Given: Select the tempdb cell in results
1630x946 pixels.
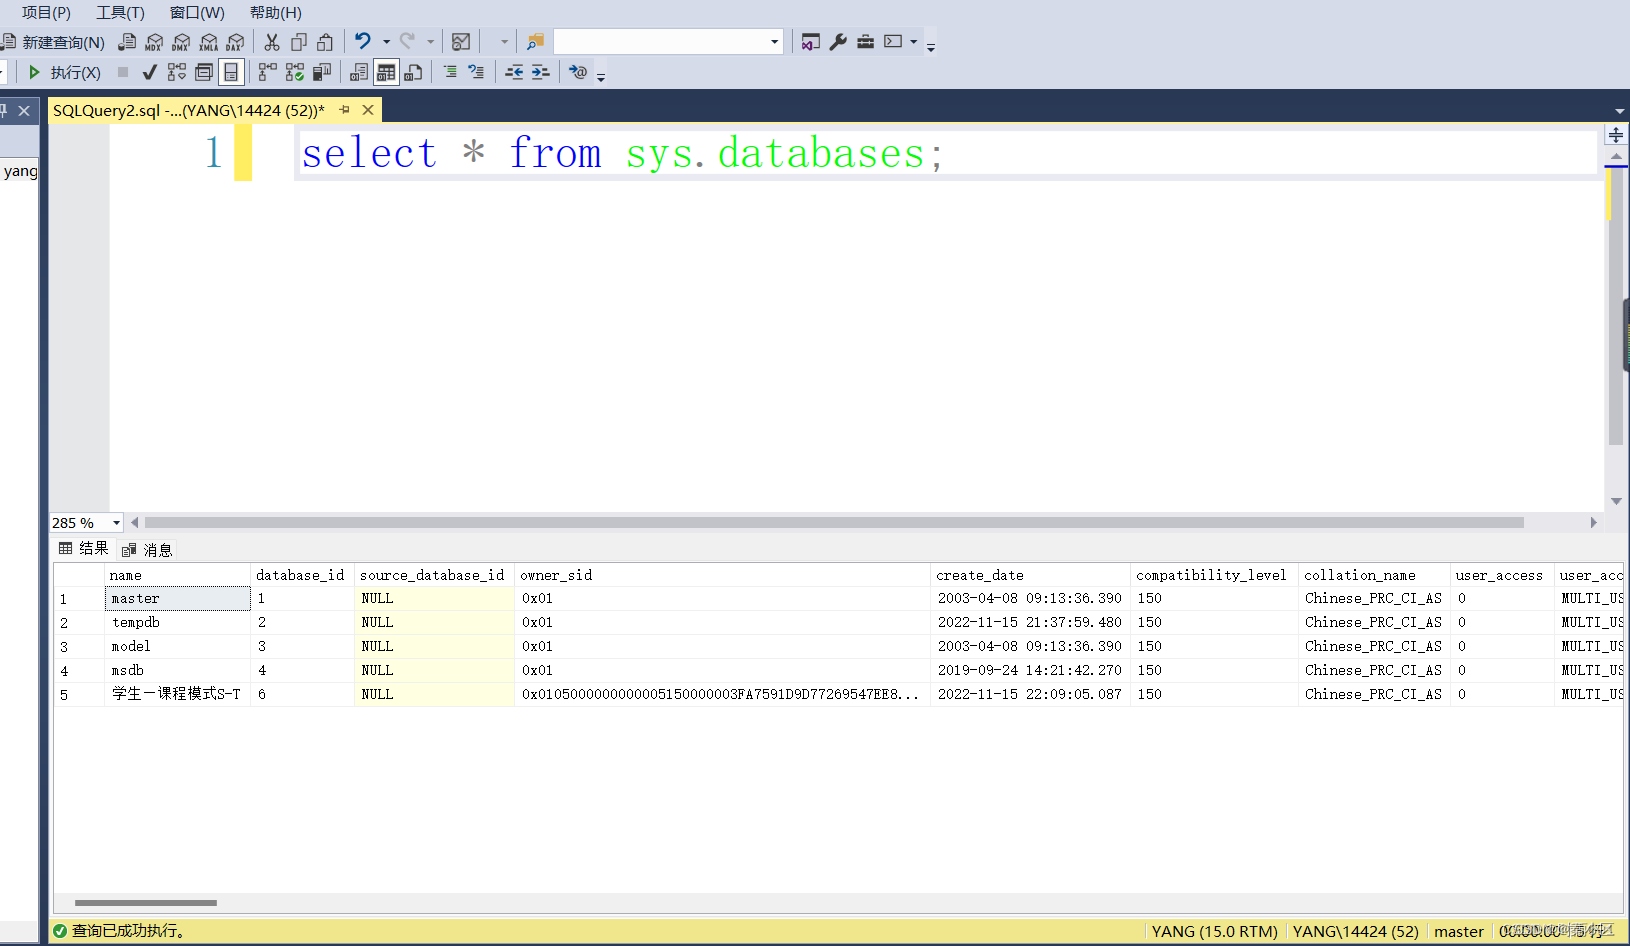Looking at the screenshot, I should 177,622.
